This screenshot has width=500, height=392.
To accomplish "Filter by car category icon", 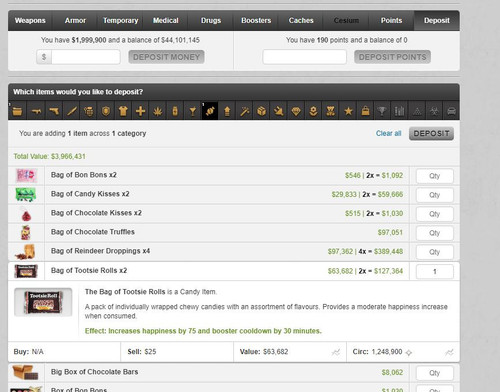I will point(451,111).
